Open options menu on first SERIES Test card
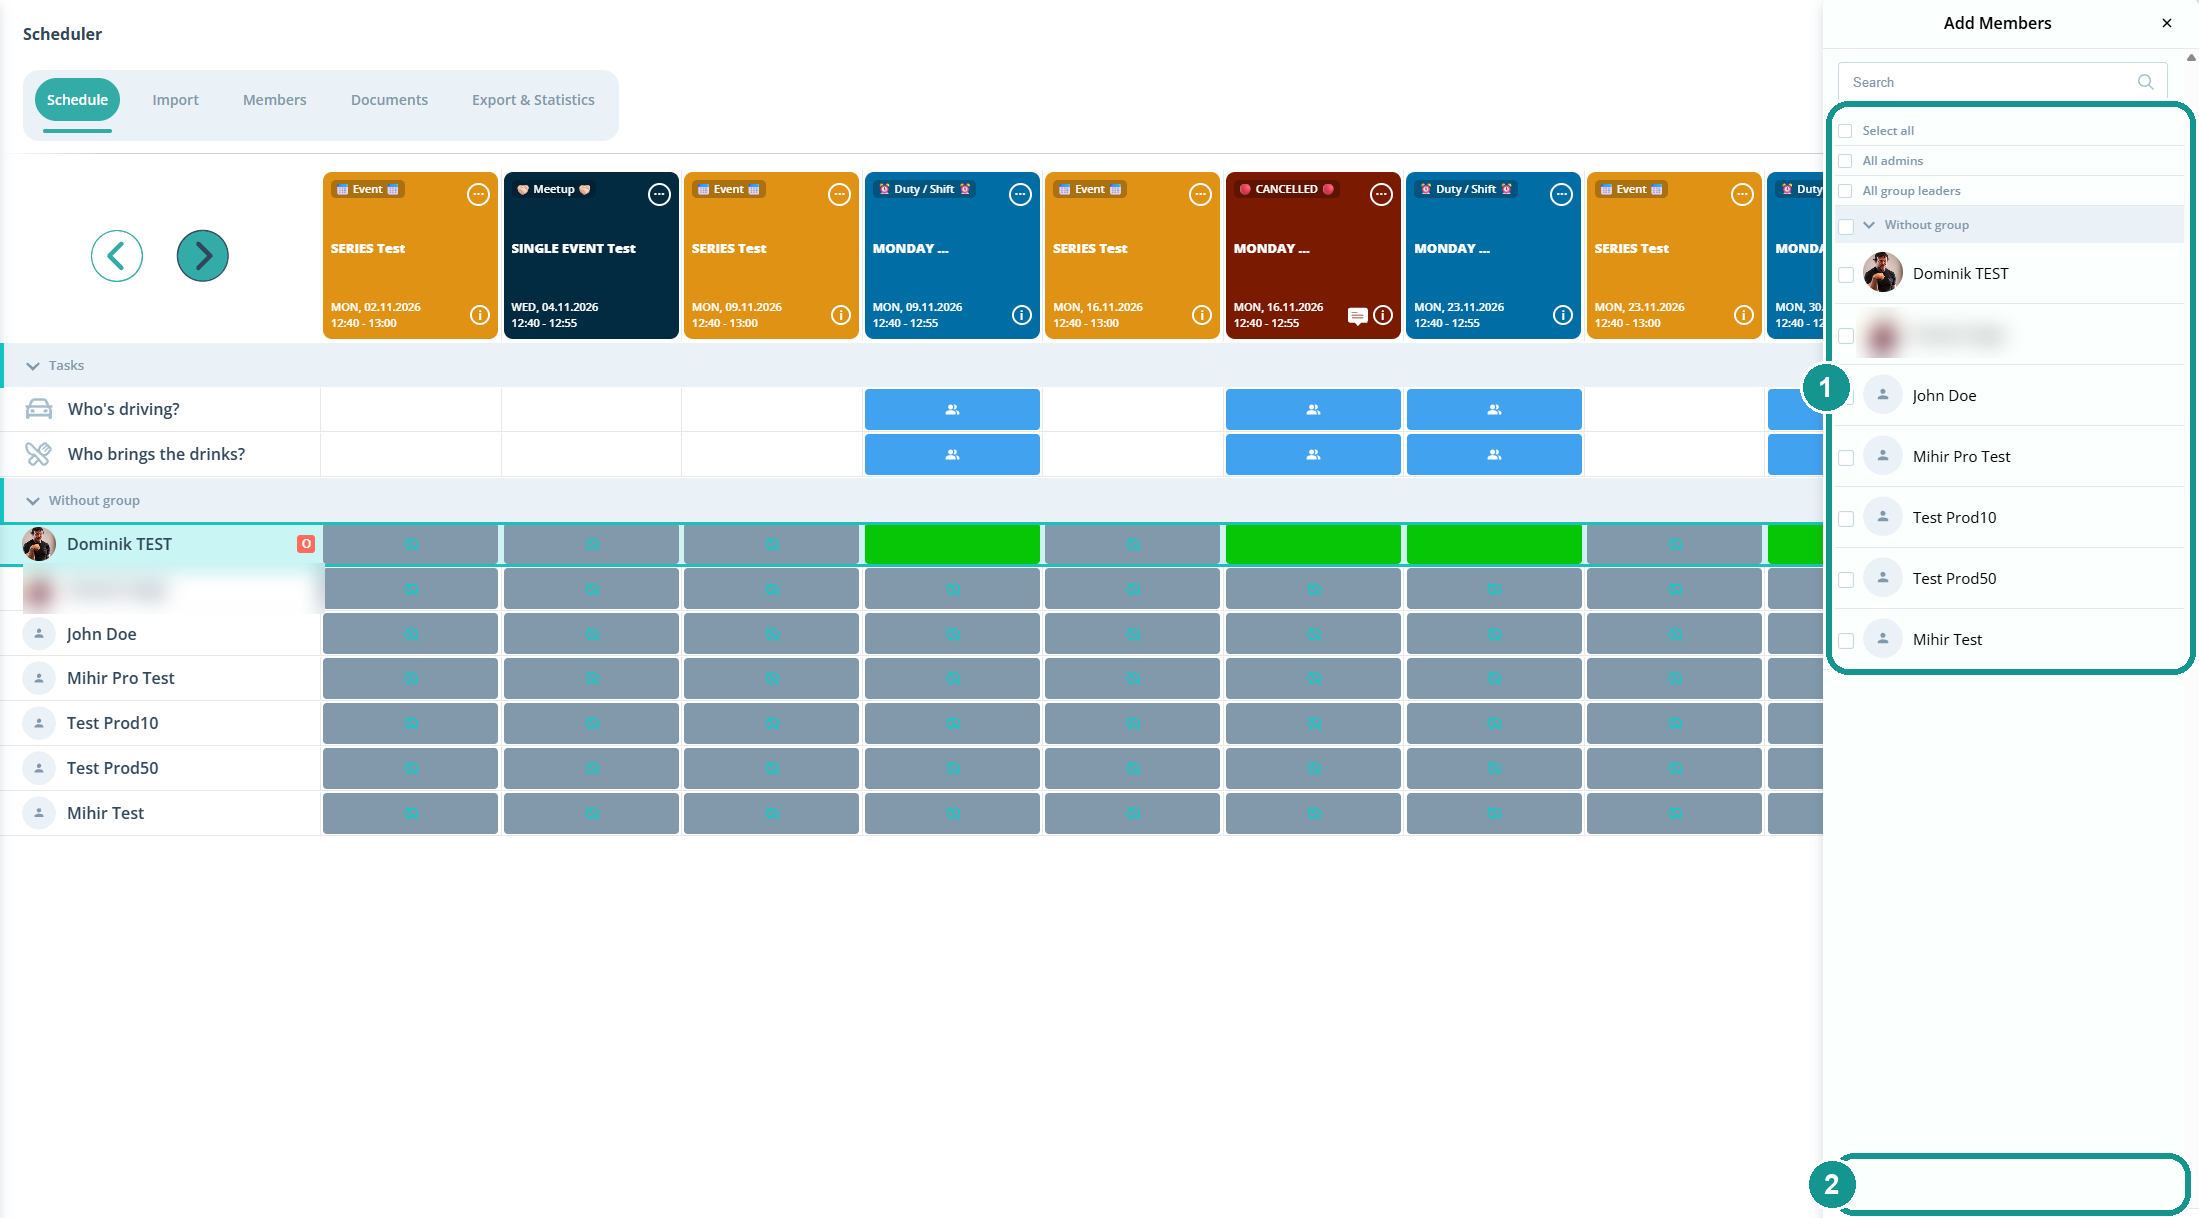 tap(478, 195)
